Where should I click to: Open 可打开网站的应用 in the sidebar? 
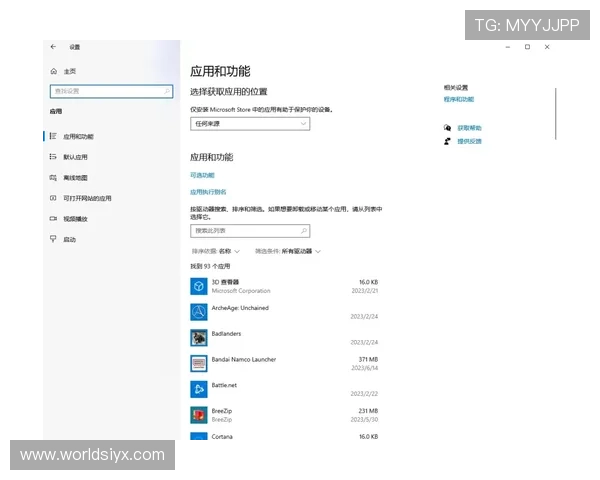[87, 198]
